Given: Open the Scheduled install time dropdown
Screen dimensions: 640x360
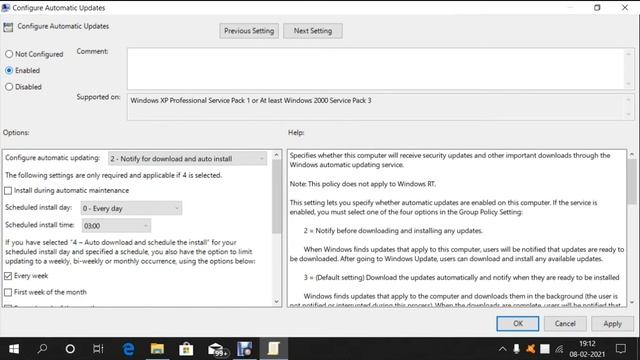Looking at the screenshot, I should (116, 225).
